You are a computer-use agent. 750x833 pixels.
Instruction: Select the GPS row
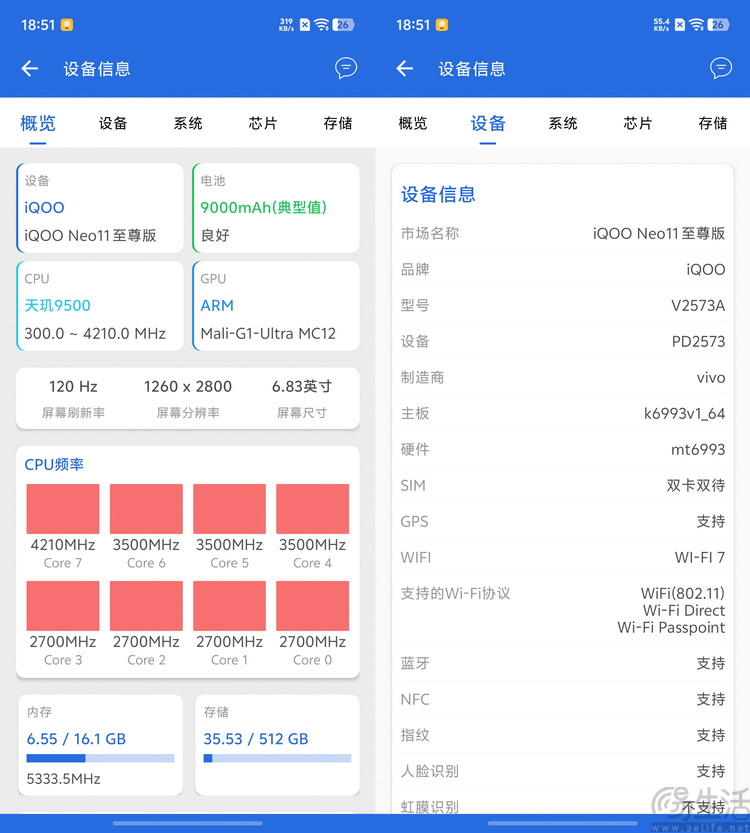tap(562, 521)
